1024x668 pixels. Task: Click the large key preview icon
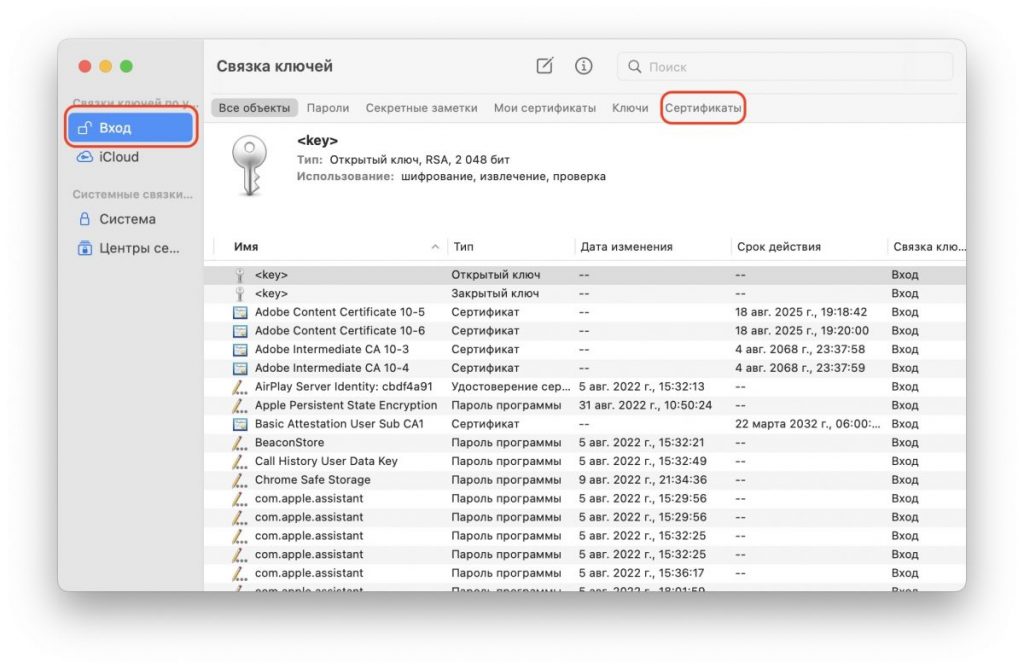coord(249,165)
